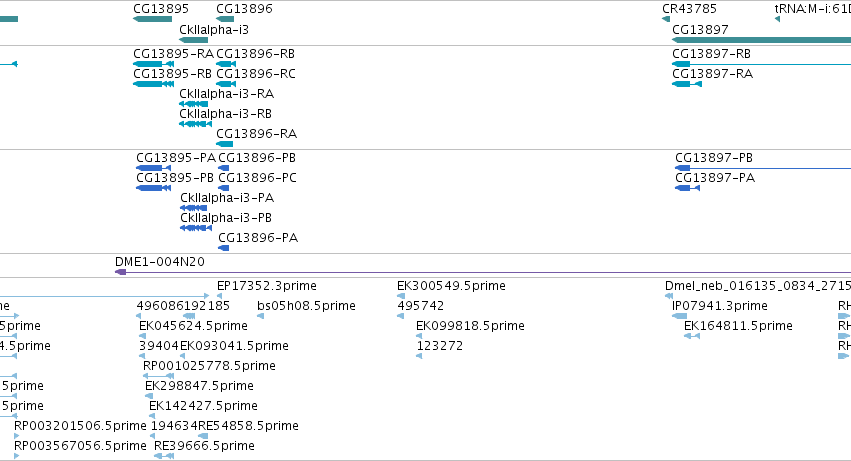Click protein CG13896-PB
This screenshot has width=851, height=461.
coord(257,158)
